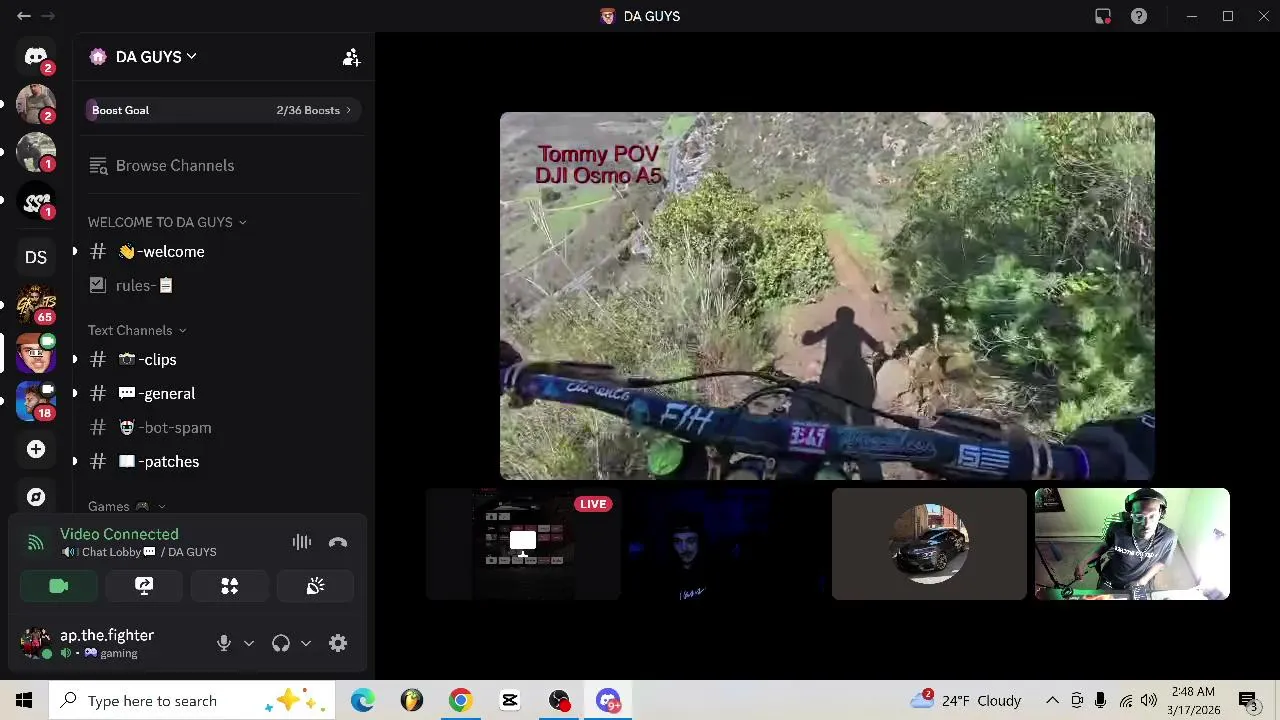
Task: Show hidden tray icons arrow
Action: [x=1052, y=701]
